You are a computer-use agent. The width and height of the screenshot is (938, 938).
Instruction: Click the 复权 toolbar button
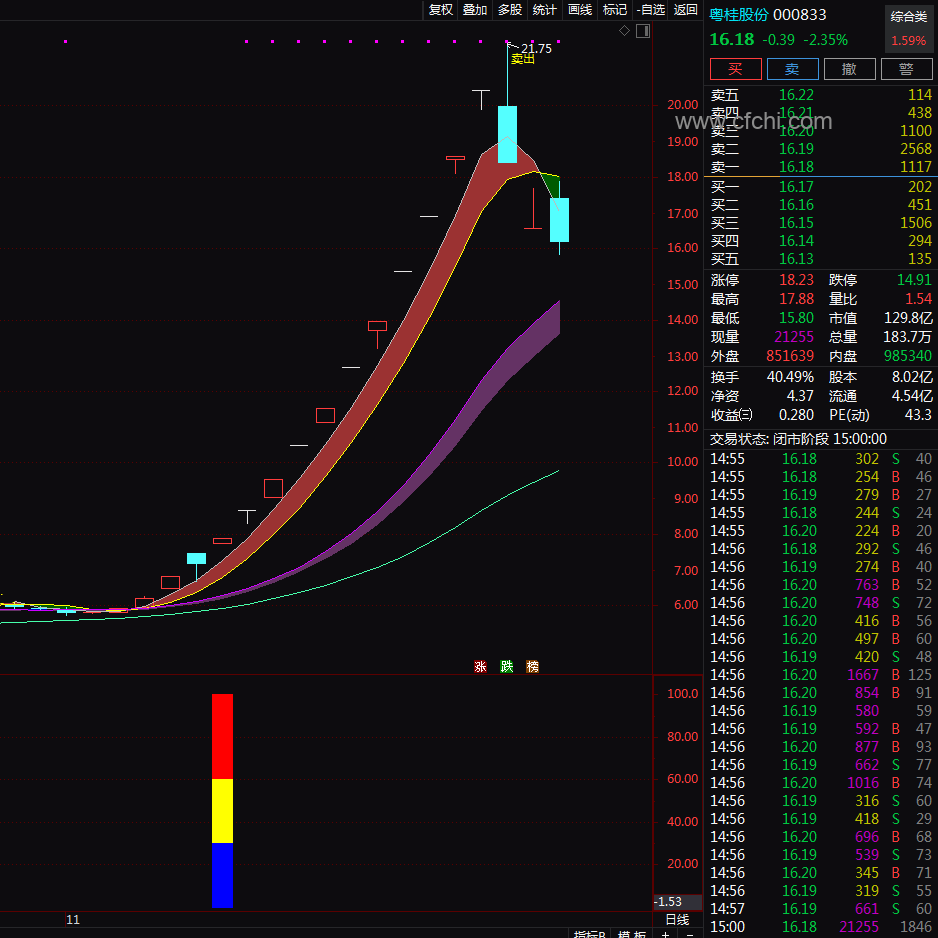click(x=441, y=10)
